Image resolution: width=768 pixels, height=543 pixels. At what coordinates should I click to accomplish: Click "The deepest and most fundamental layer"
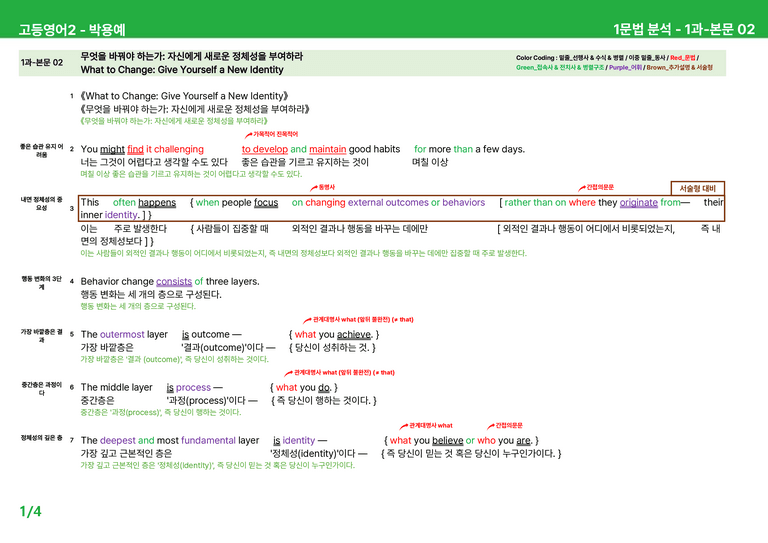coord(170,440)
